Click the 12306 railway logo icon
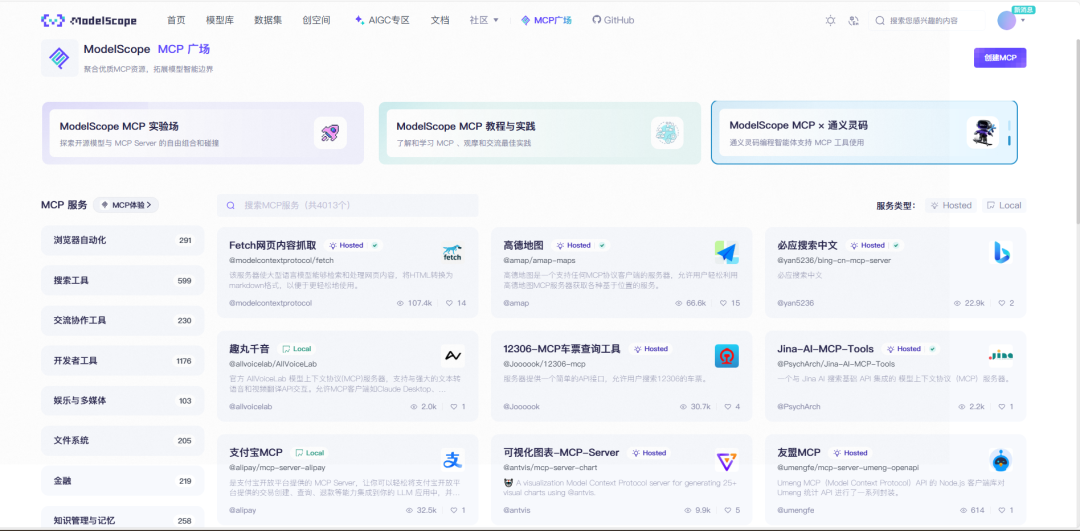This screenshot has height=531, width=1080. [727, 356]
